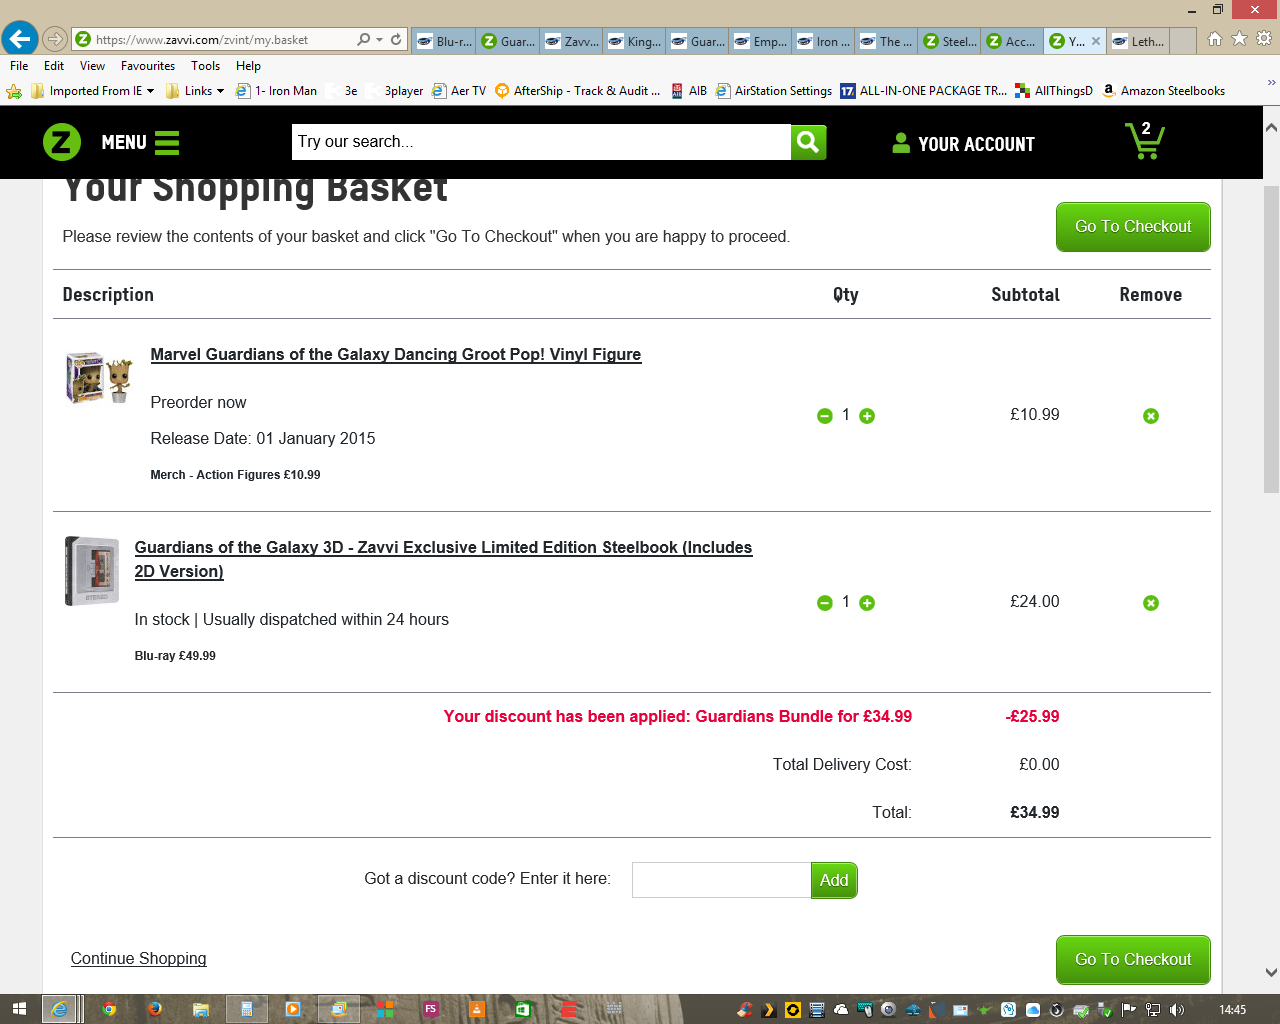Increase quantity of Guardians Steelbook

867,603
